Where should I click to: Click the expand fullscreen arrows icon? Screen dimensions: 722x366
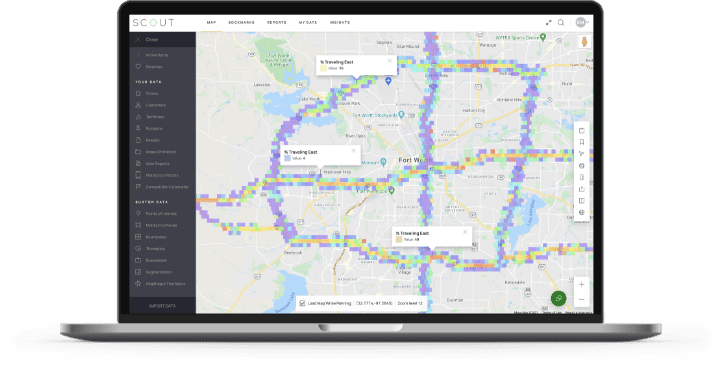548,23
